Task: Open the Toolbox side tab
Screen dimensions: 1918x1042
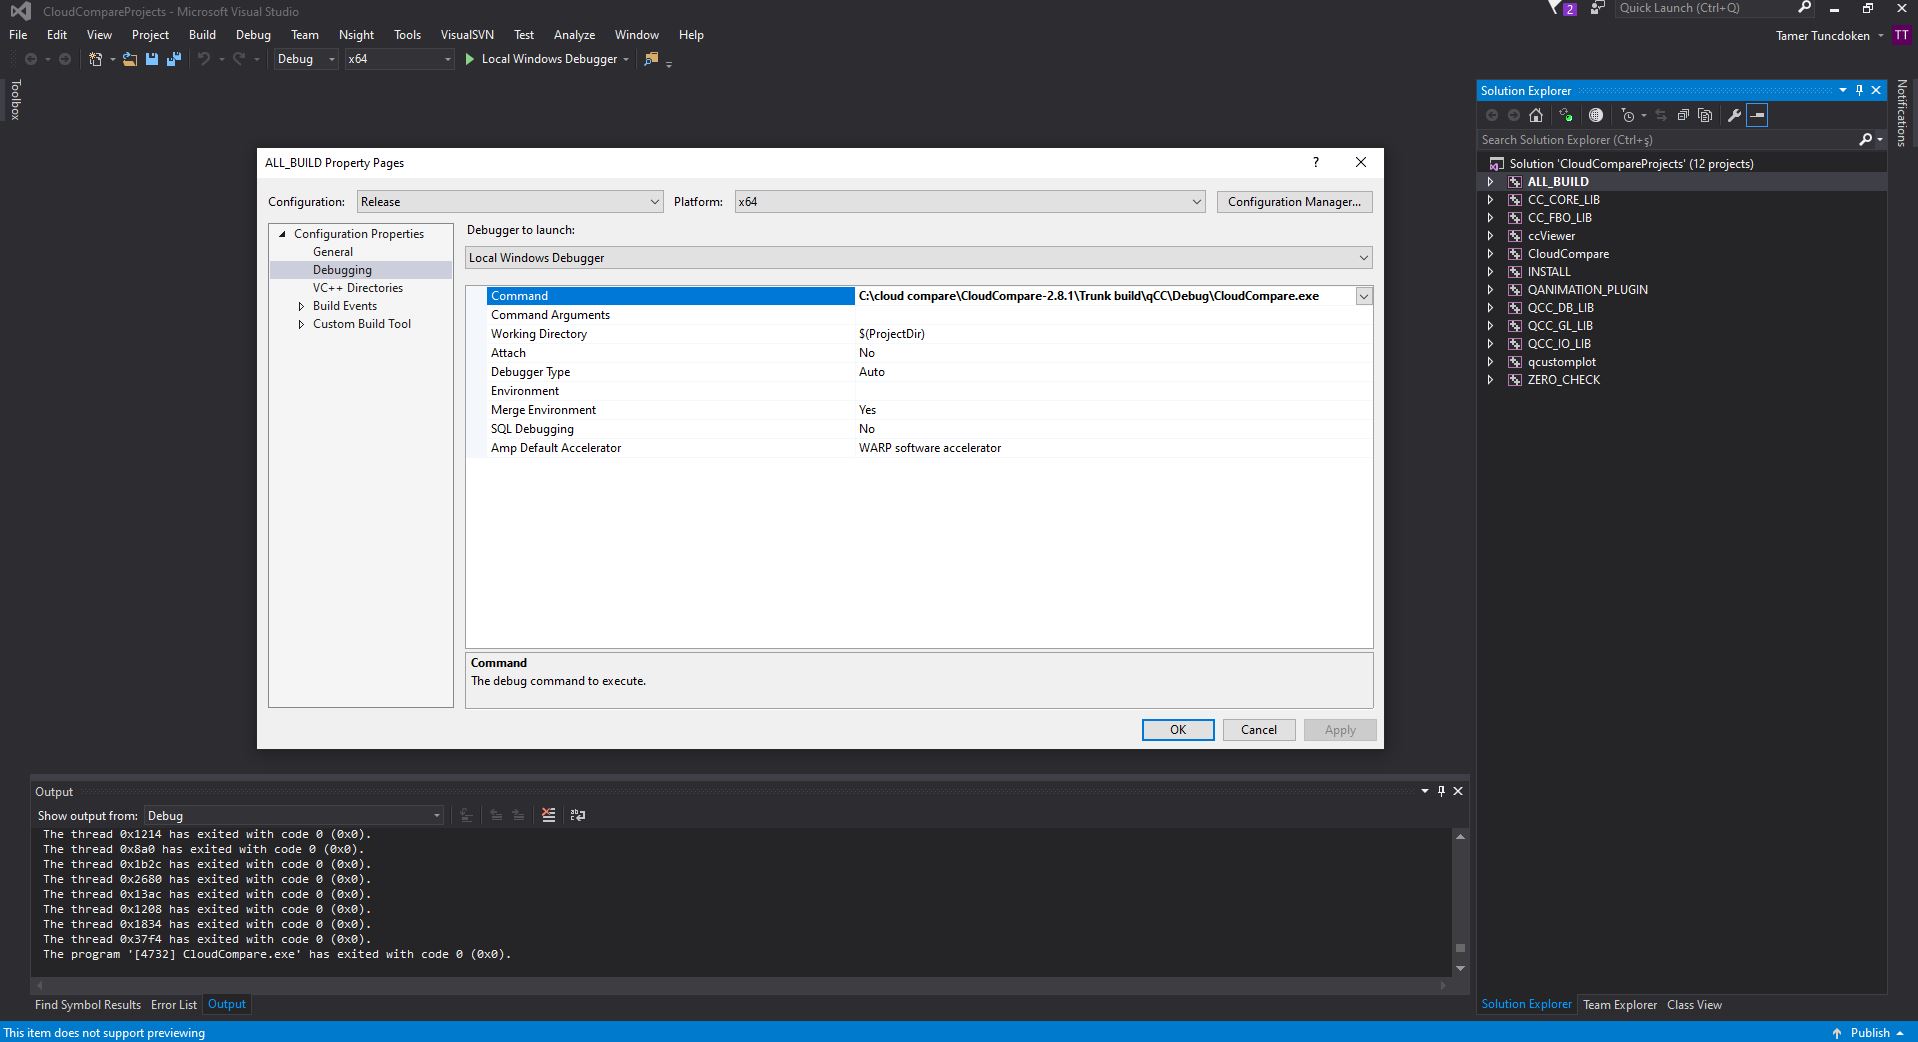Action: click(x=15, y=100)
